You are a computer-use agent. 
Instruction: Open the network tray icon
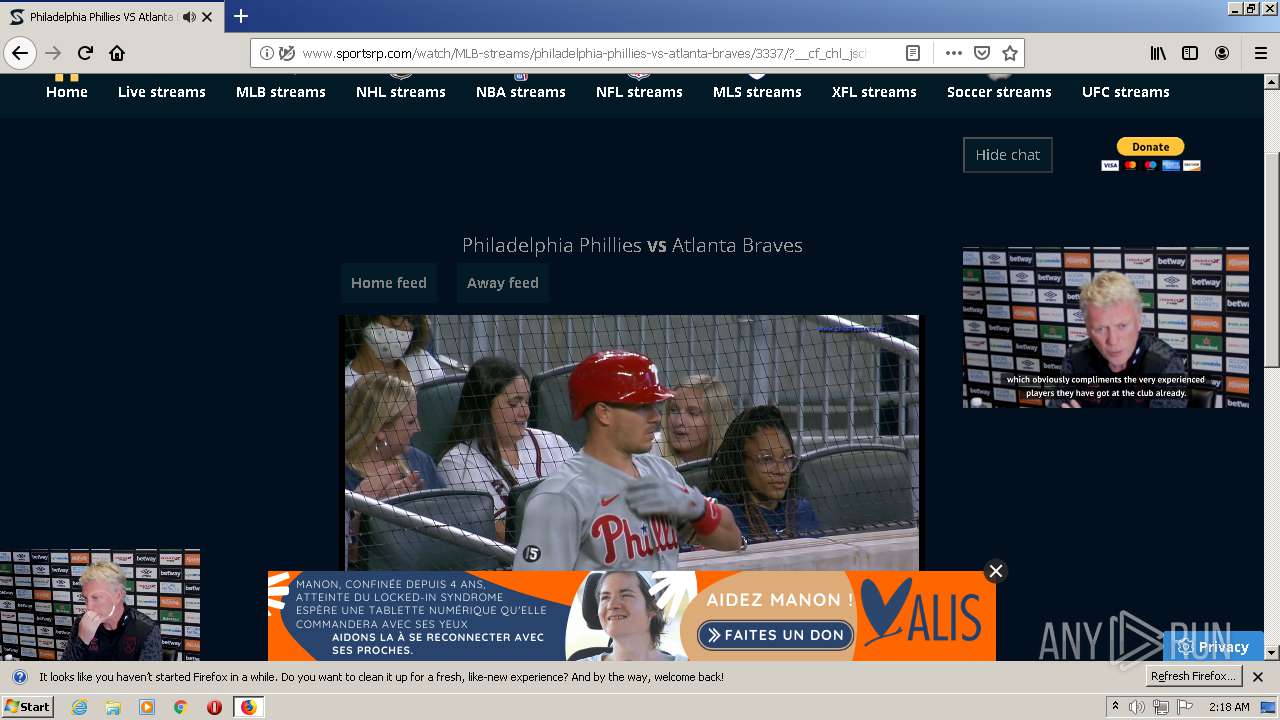click(1161, 707)
